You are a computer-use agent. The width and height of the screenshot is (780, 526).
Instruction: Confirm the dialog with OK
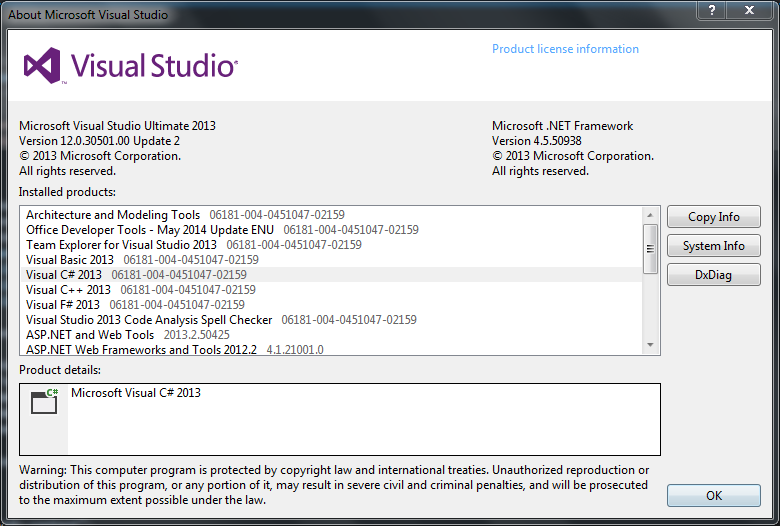click(713, 496)
